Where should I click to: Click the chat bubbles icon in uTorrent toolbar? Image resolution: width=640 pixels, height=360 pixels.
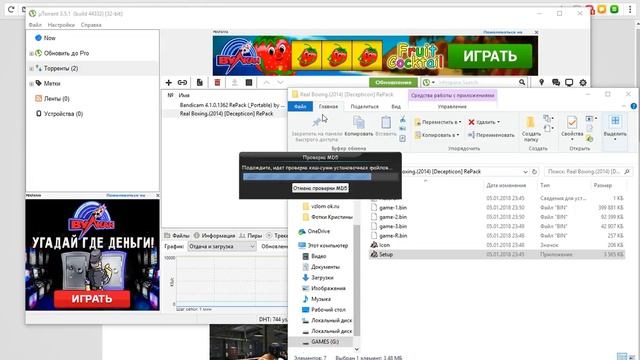(556, 82)
